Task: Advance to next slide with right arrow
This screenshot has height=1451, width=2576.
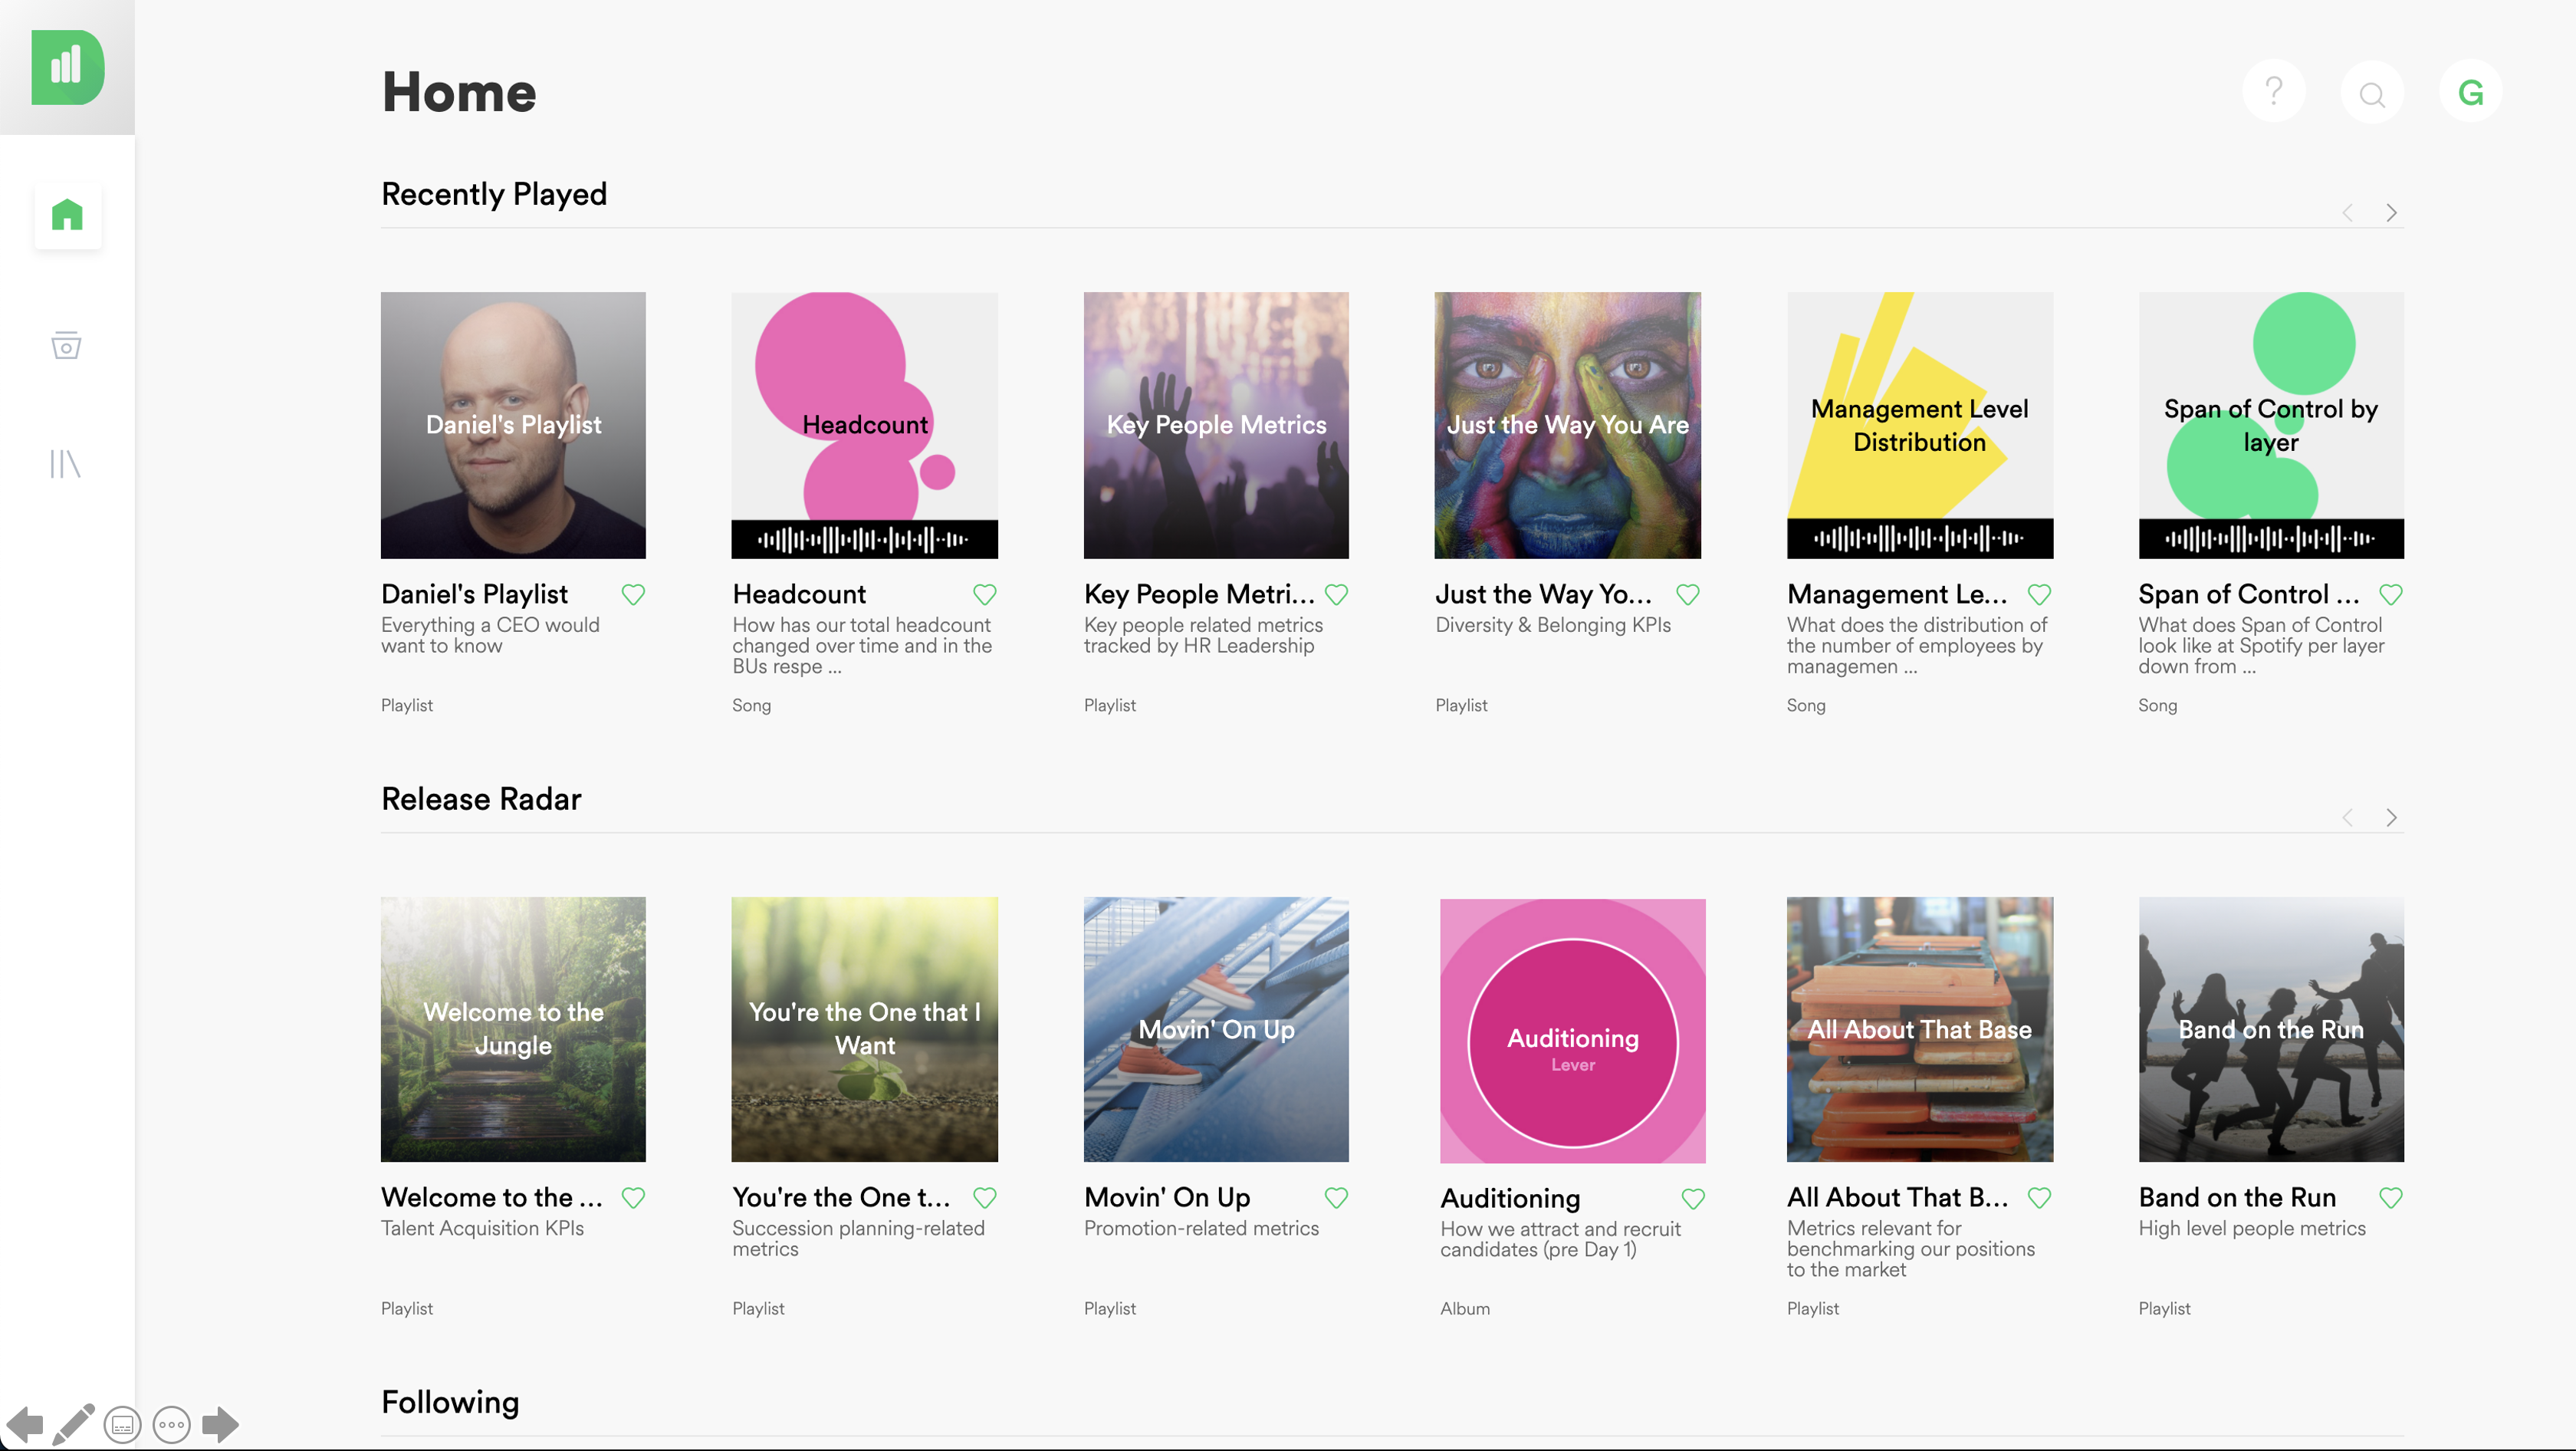Action: (x=220, y=1424)
